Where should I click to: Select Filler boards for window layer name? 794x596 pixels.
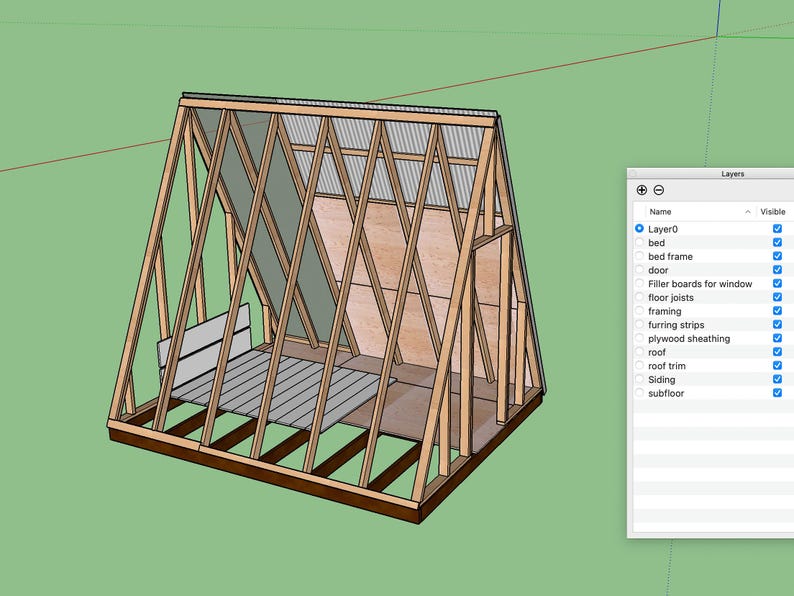point(700,284)
